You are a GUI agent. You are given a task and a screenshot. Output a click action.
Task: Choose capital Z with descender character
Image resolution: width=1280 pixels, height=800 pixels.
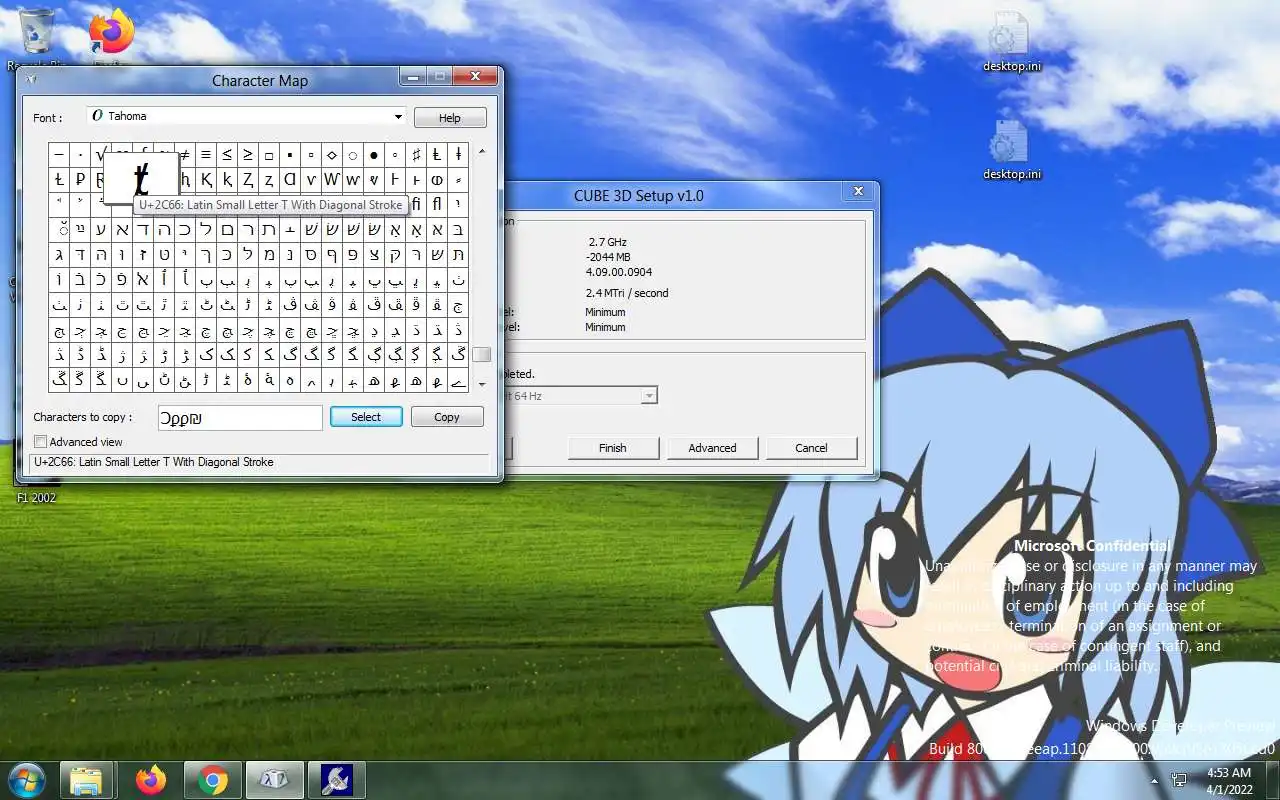point(248,180)
